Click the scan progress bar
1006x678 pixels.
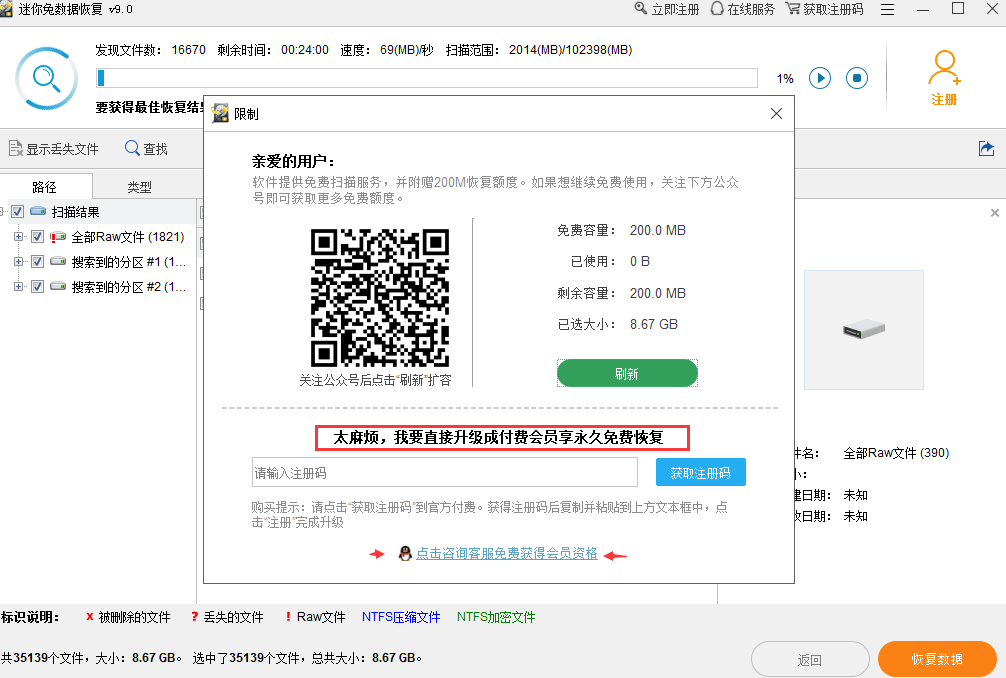[x=427, y=78]
